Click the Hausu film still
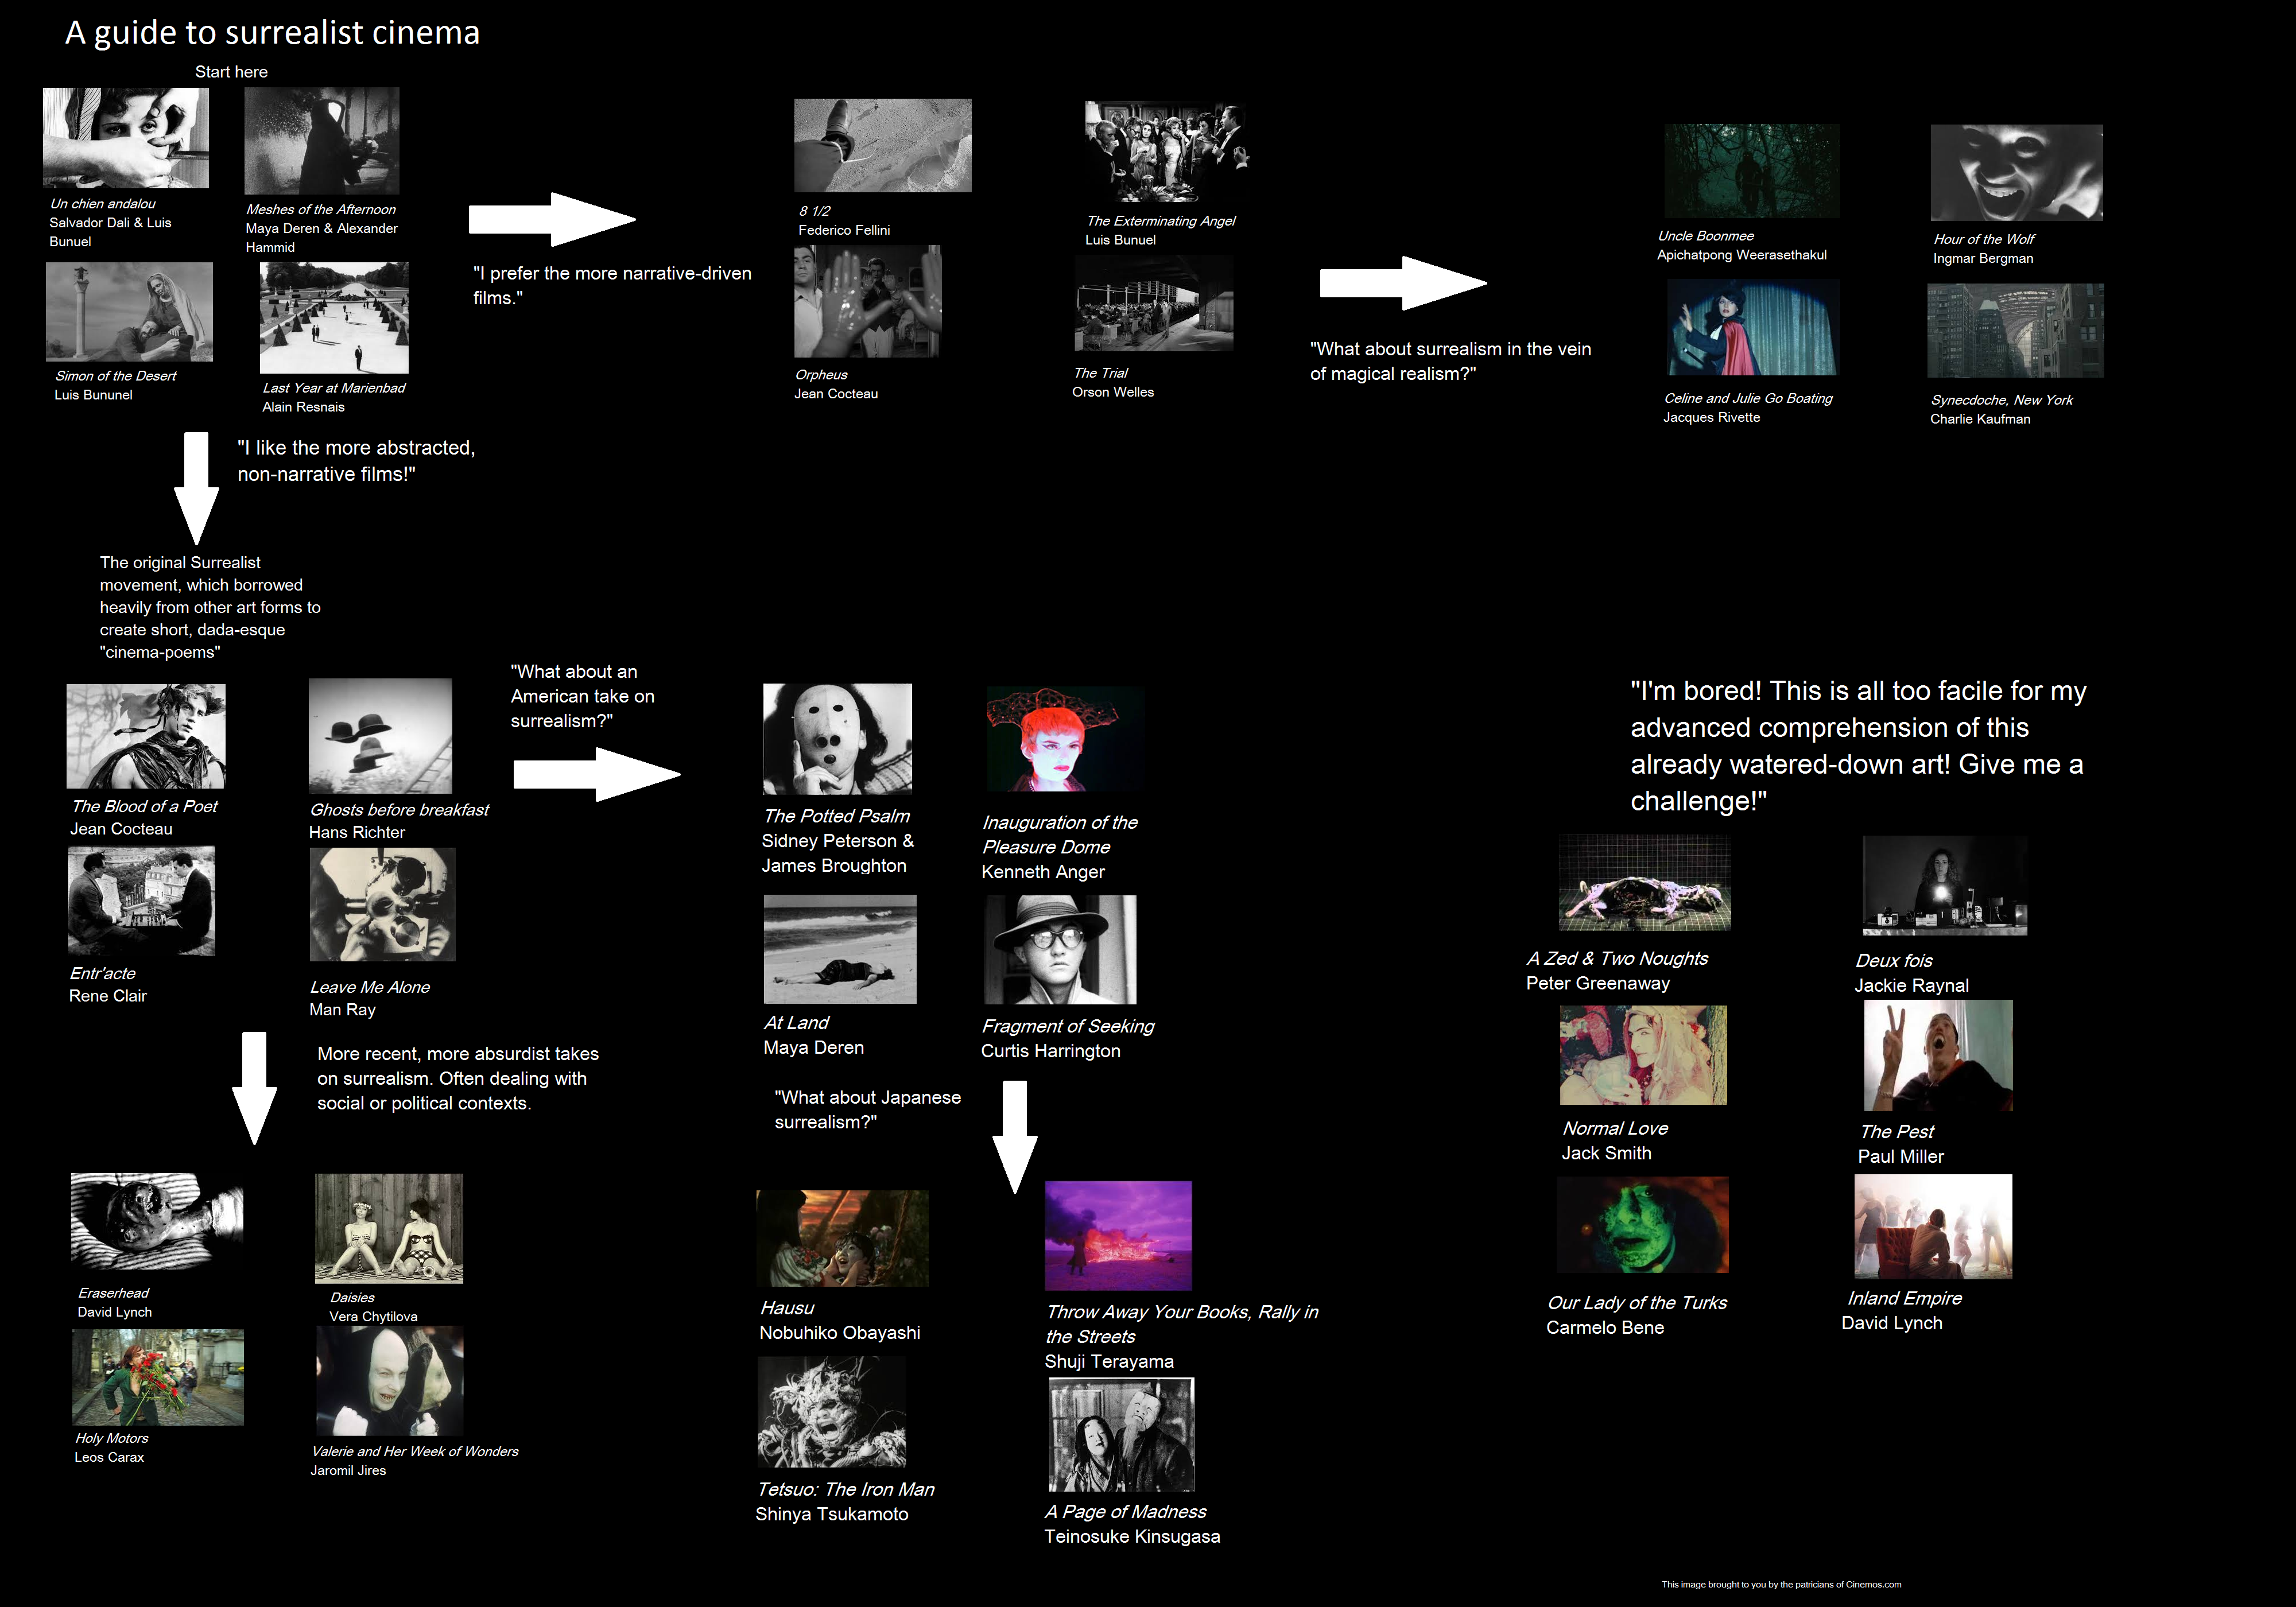Viewport: 2296px width, 1607px height. (x=843, y=1238)
